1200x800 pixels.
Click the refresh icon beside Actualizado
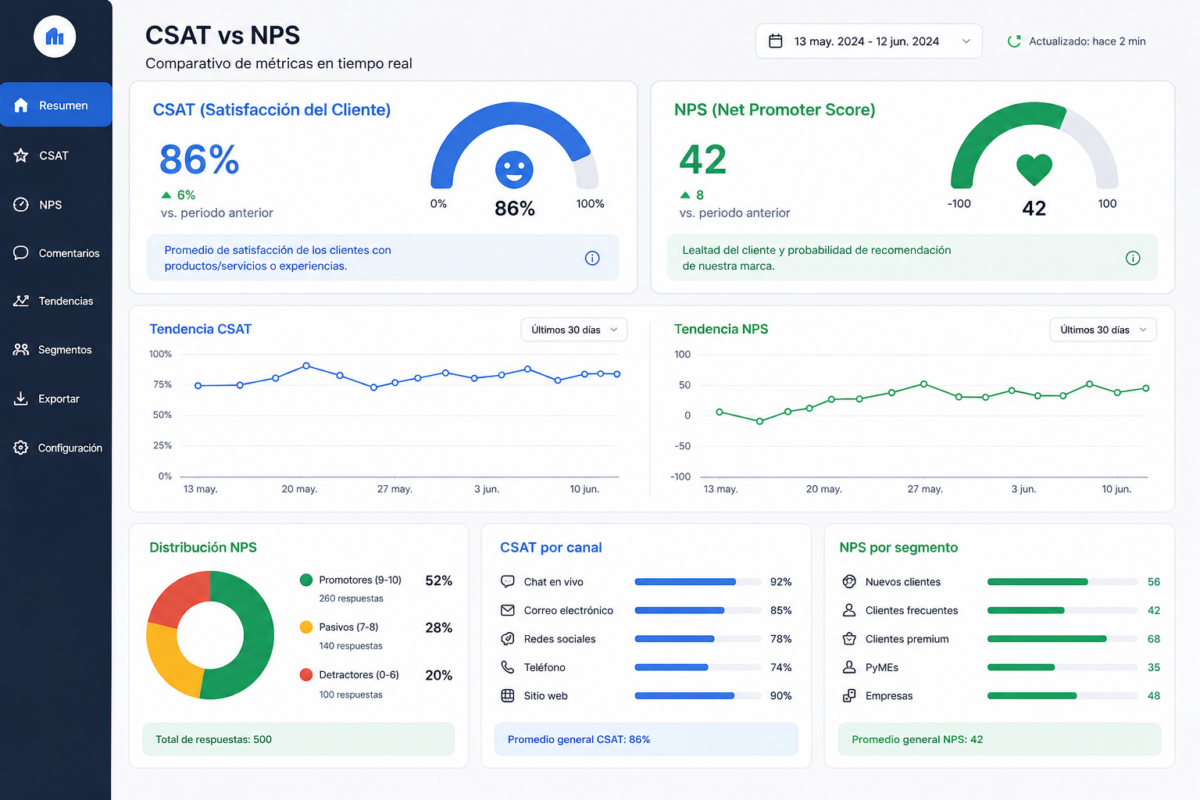(1014, 41)
